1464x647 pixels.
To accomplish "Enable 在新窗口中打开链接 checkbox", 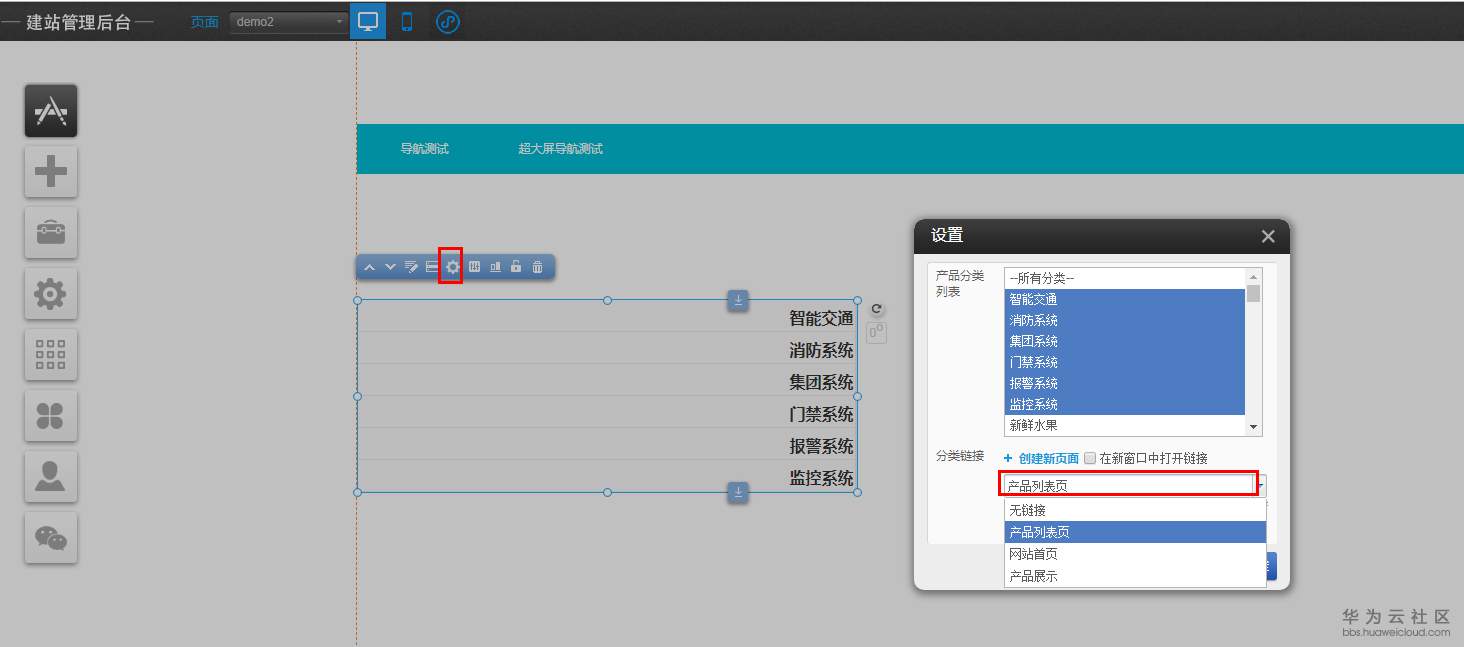I will (1090, 458).
